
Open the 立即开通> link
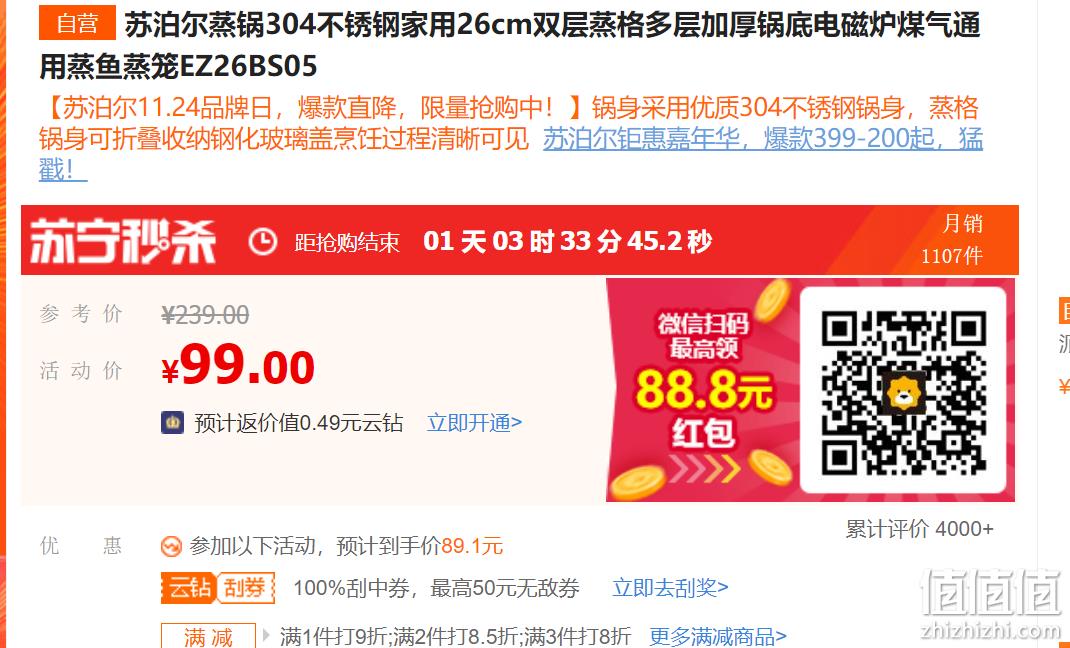point(474,423)
